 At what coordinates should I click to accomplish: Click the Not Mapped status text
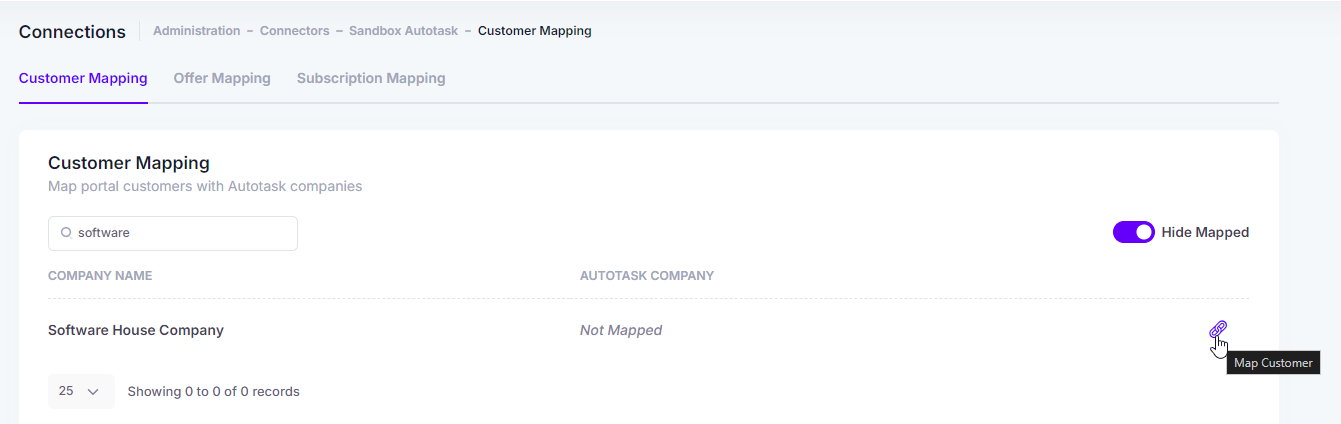(x=621, y=330)
